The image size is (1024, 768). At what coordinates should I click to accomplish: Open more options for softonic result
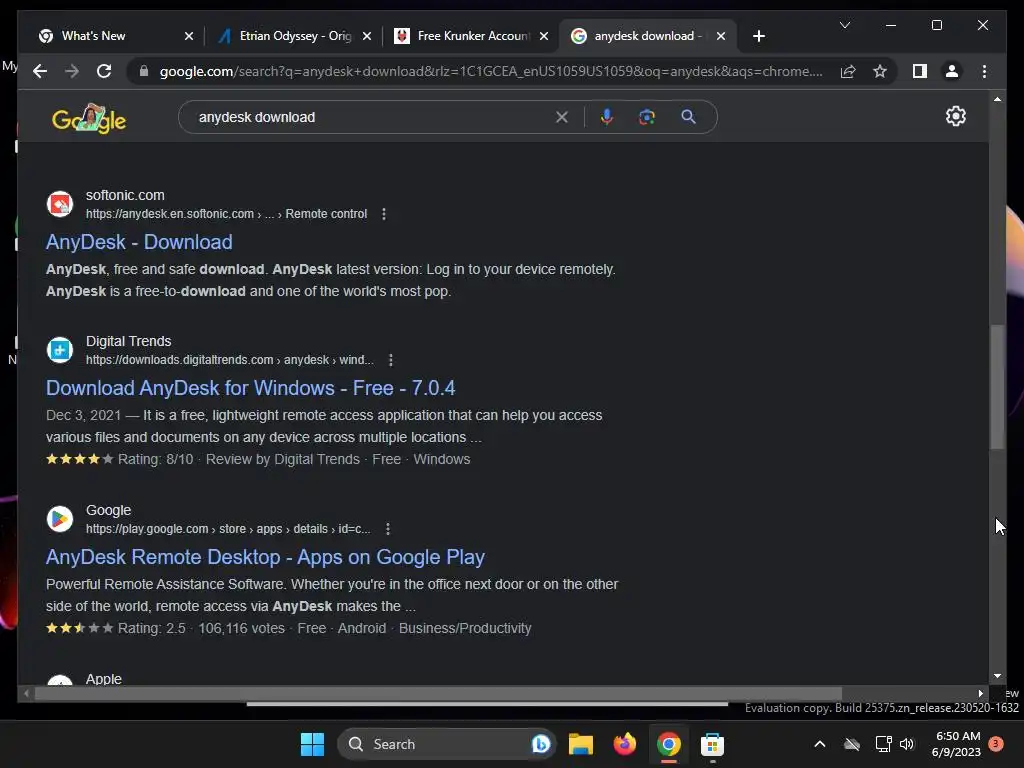click(x=384, y=214)
